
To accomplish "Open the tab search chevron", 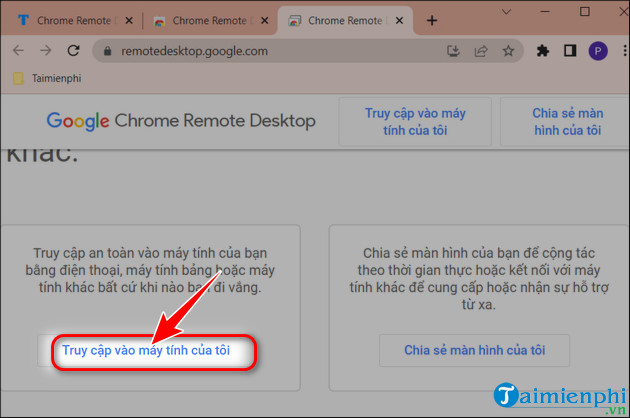I will (507, 12).
